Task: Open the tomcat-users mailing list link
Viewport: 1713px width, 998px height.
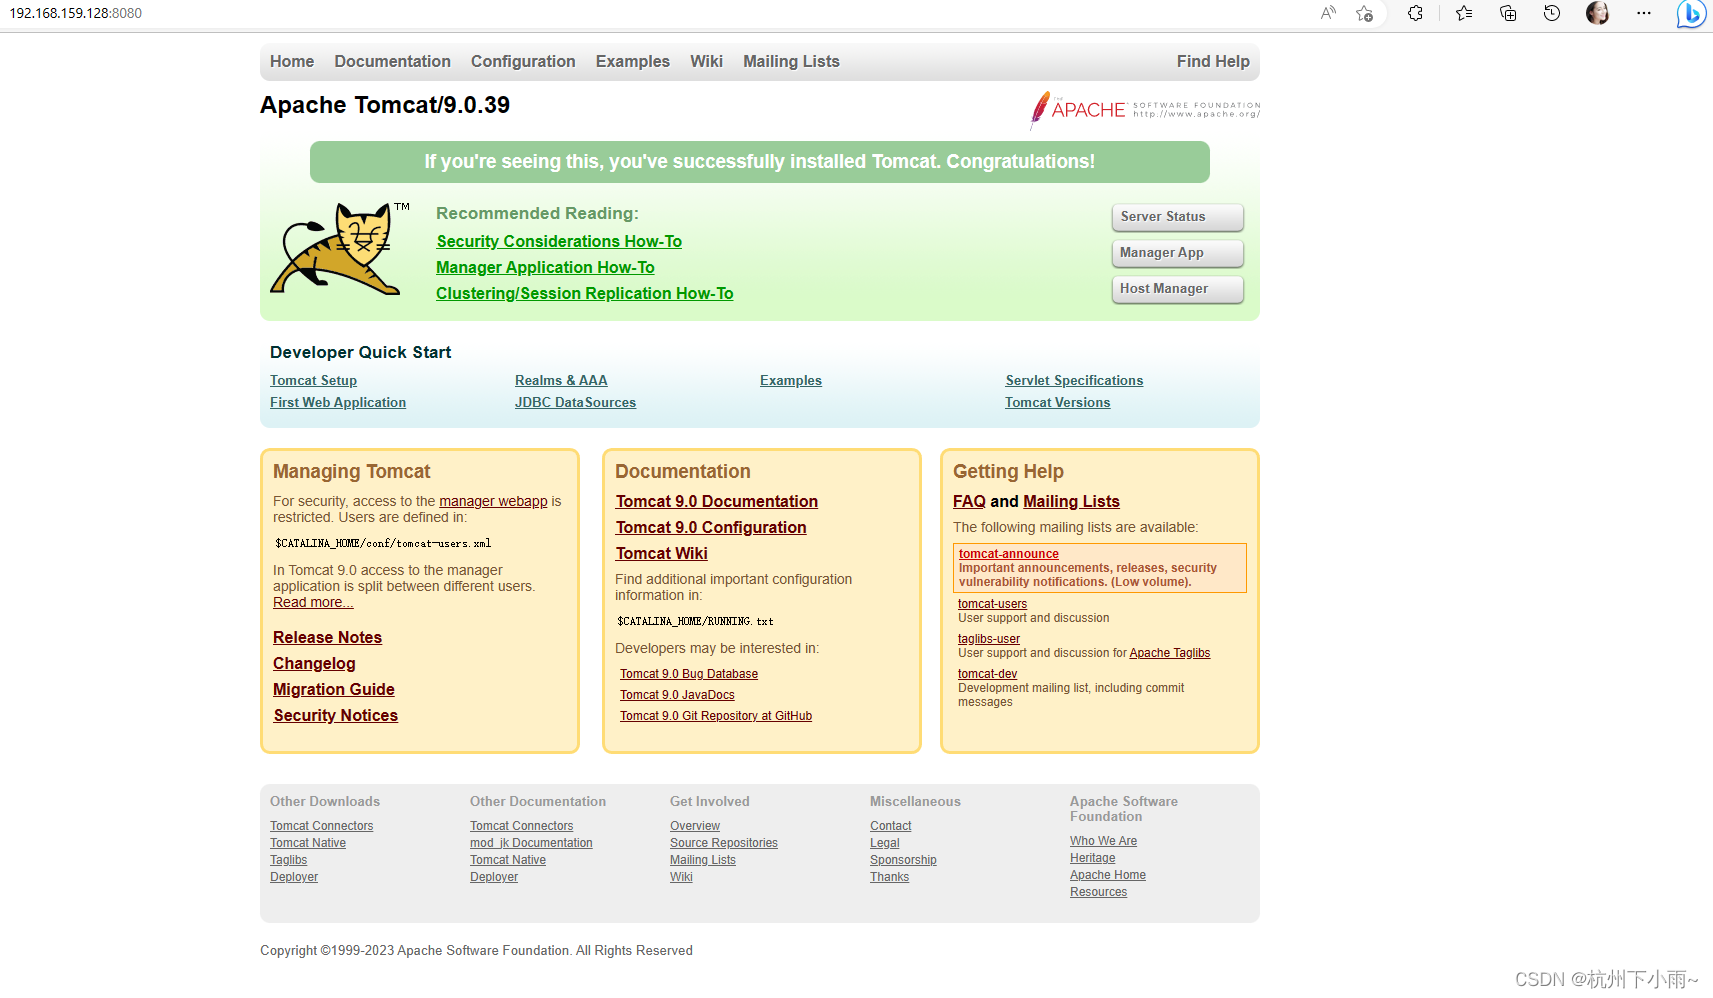Action: point(992,604)
